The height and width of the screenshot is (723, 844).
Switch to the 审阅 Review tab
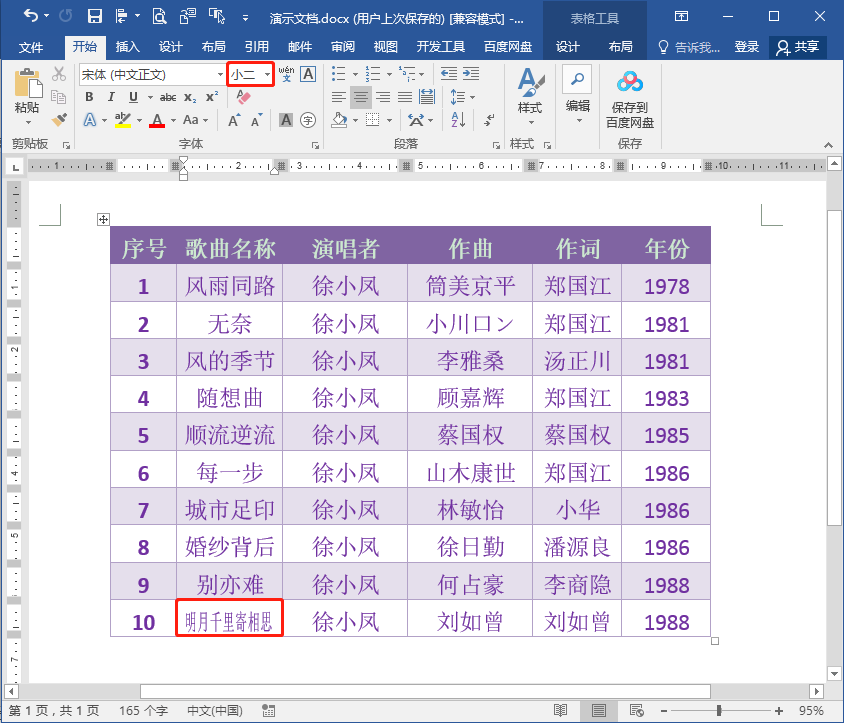[343, 47]
